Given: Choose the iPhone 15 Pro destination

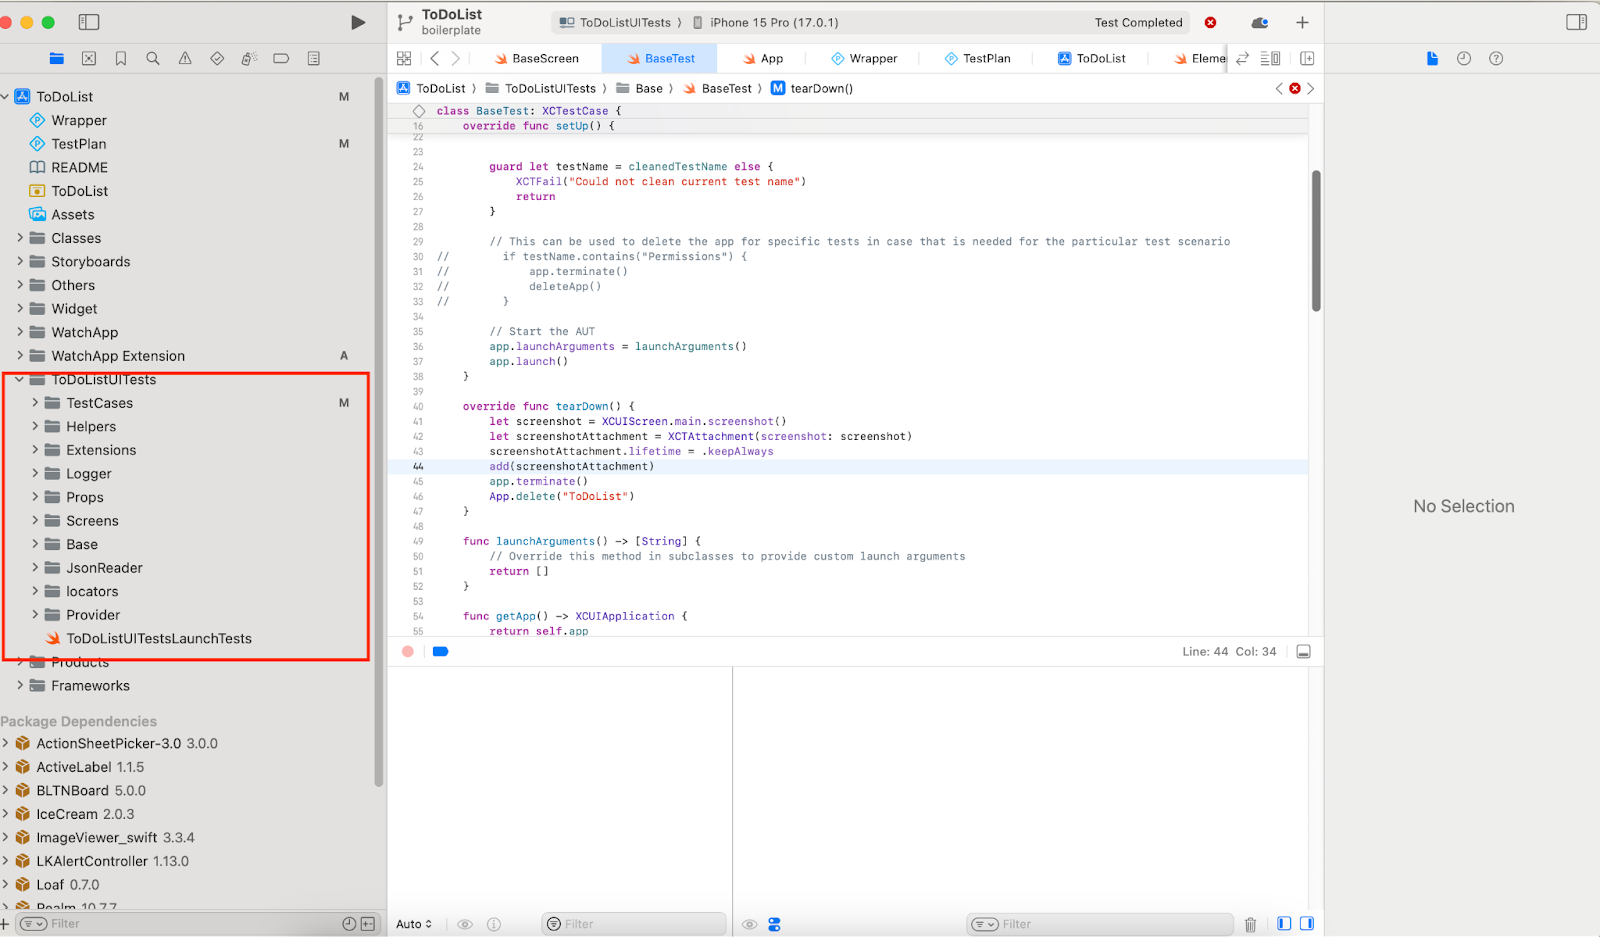Looking at the screenshot, I should click(766, 23).
